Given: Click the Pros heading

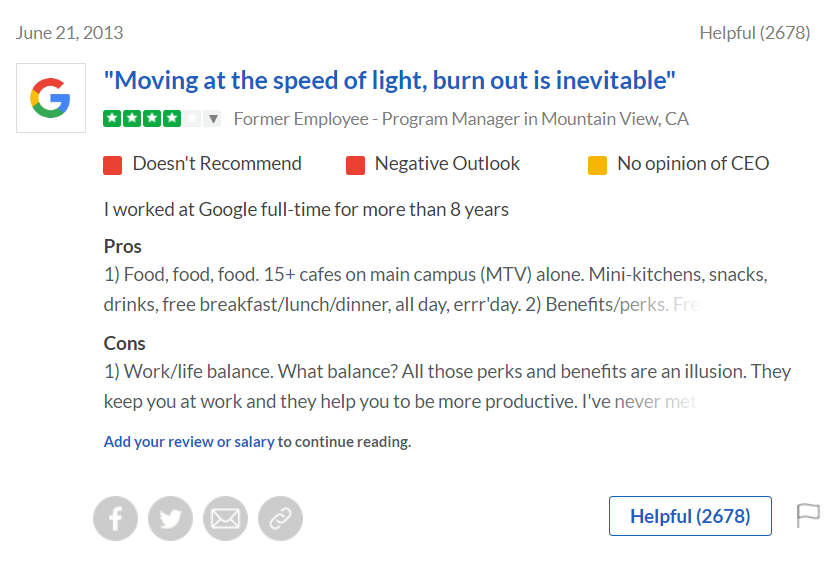Looking at the screenshot, I should coord(123,246).
